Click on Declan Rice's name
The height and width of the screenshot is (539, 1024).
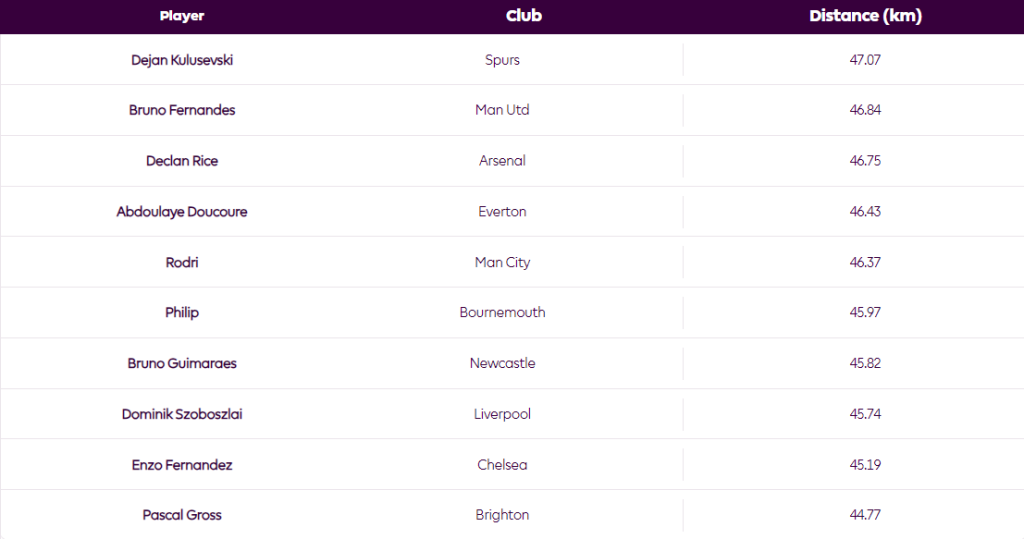(182, 161)
